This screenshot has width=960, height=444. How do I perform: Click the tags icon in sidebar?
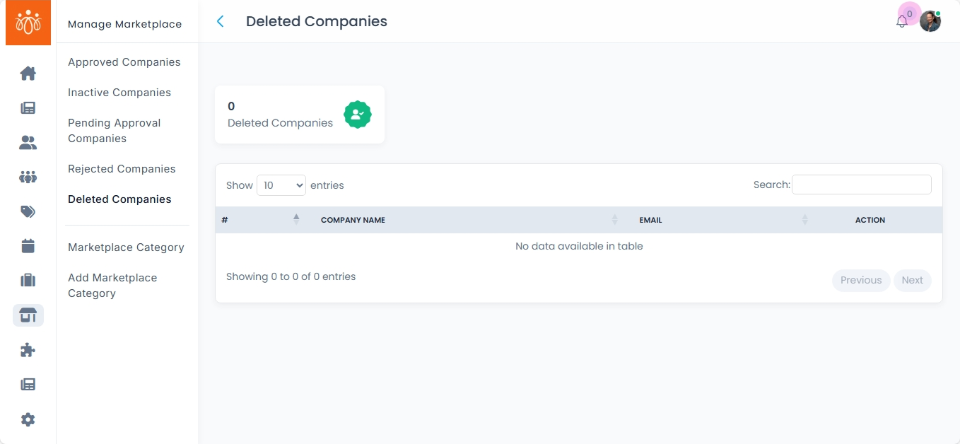28,211
